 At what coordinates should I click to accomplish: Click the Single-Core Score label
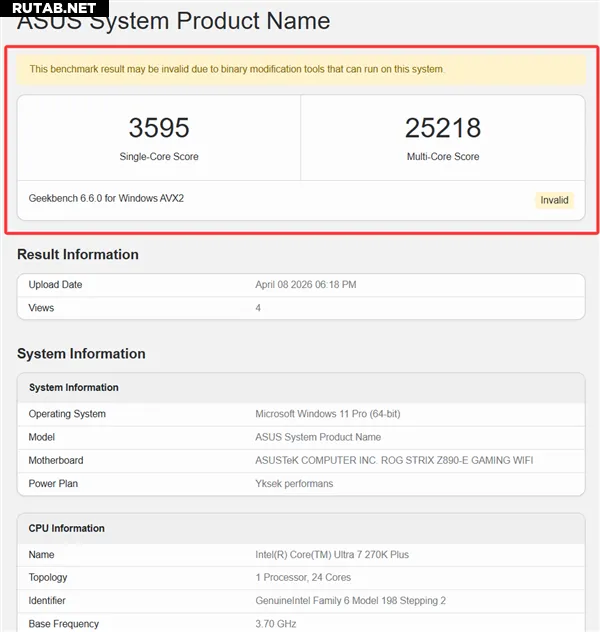click(159, 157)
